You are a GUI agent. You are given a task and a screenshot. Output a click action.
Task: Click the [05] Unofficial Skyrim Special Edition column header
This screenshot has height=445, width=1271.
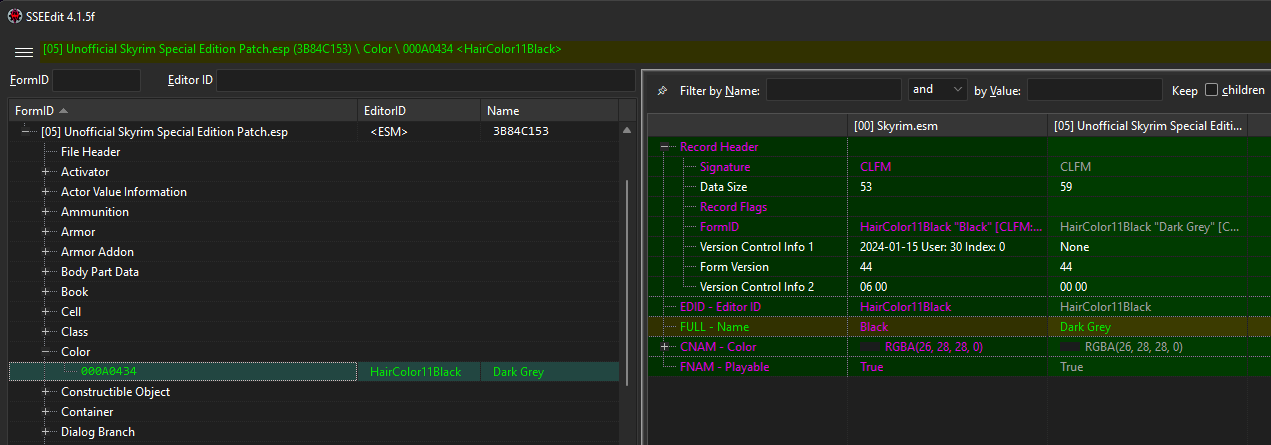(x=1148, y=125)
